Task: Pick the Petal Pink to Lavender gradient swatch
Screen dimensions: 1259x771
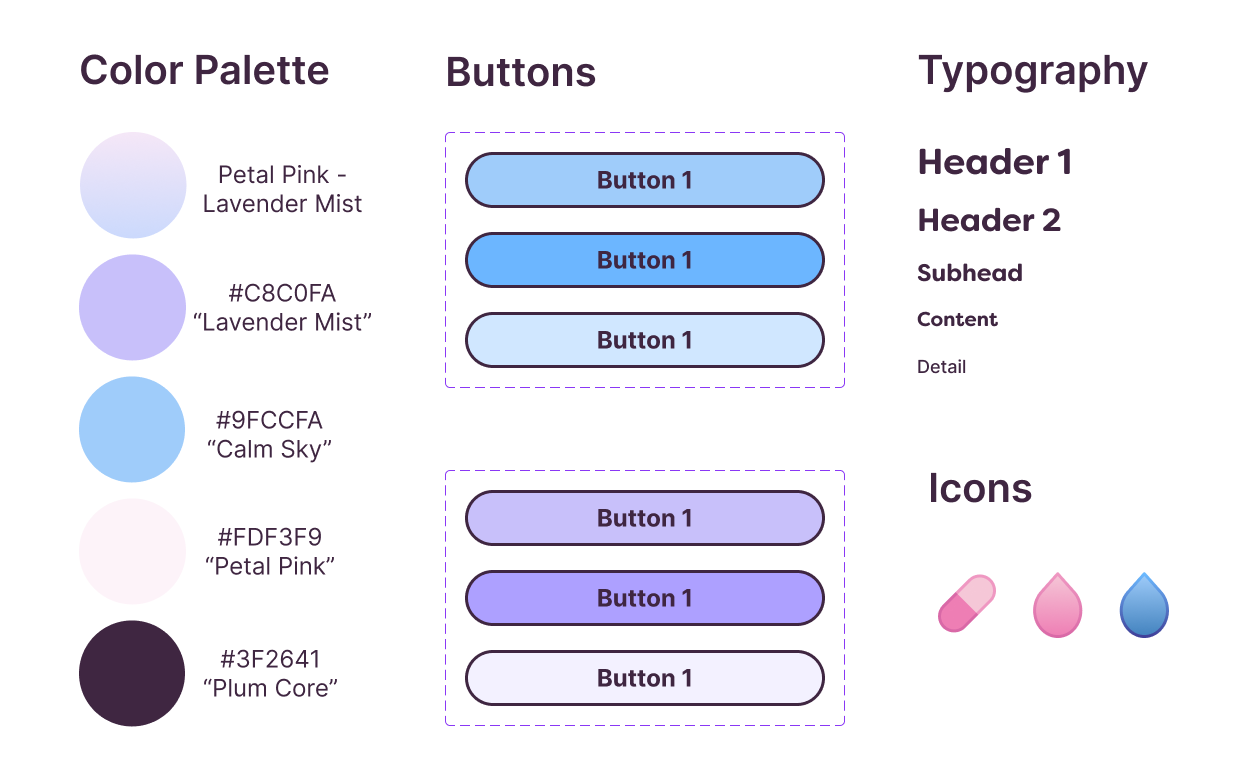Action: (x=133, y=185)
